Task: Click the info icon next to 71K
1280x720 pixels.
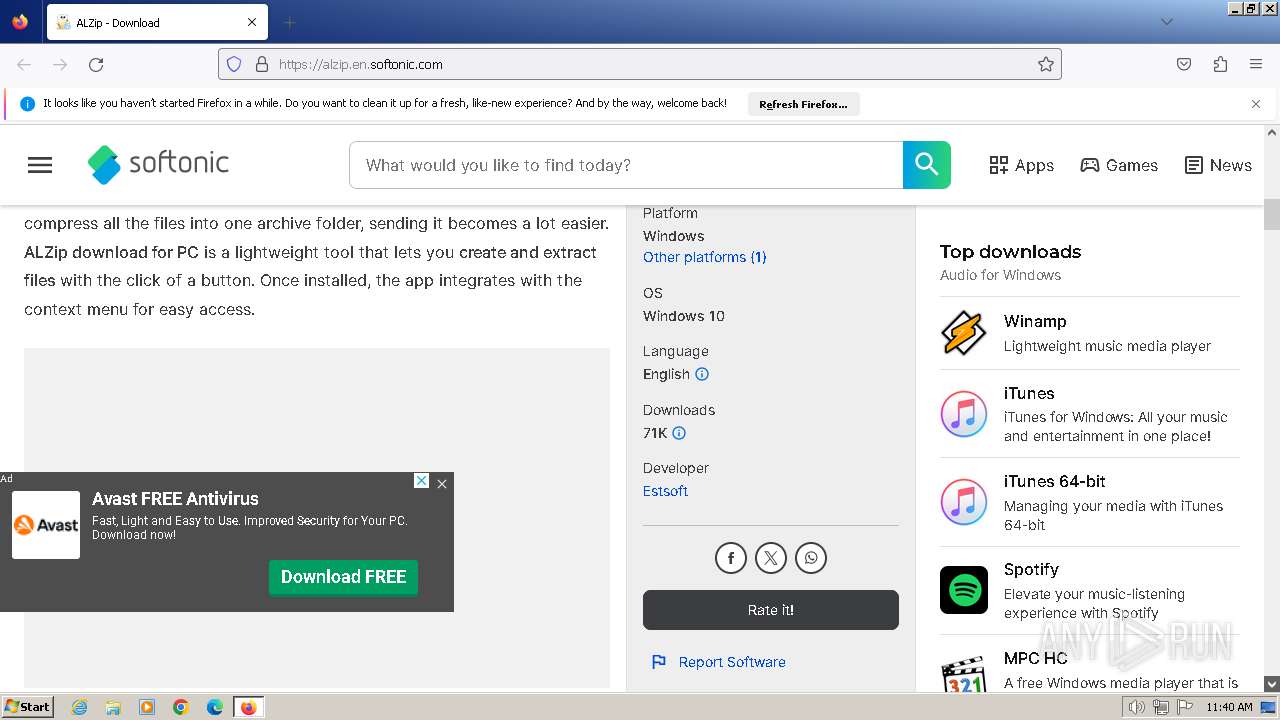Action: pyautogui.click(x=679, y=433)
